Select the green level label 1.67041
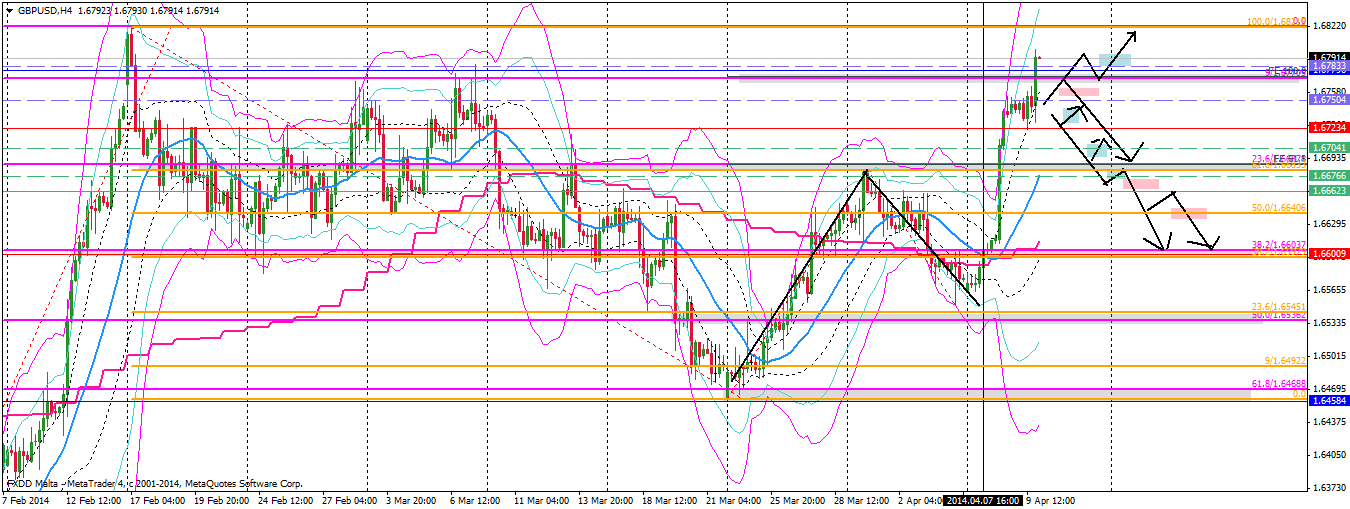Image resolution: width=1350 pixels, height=509 pixels. point(1329,147)
